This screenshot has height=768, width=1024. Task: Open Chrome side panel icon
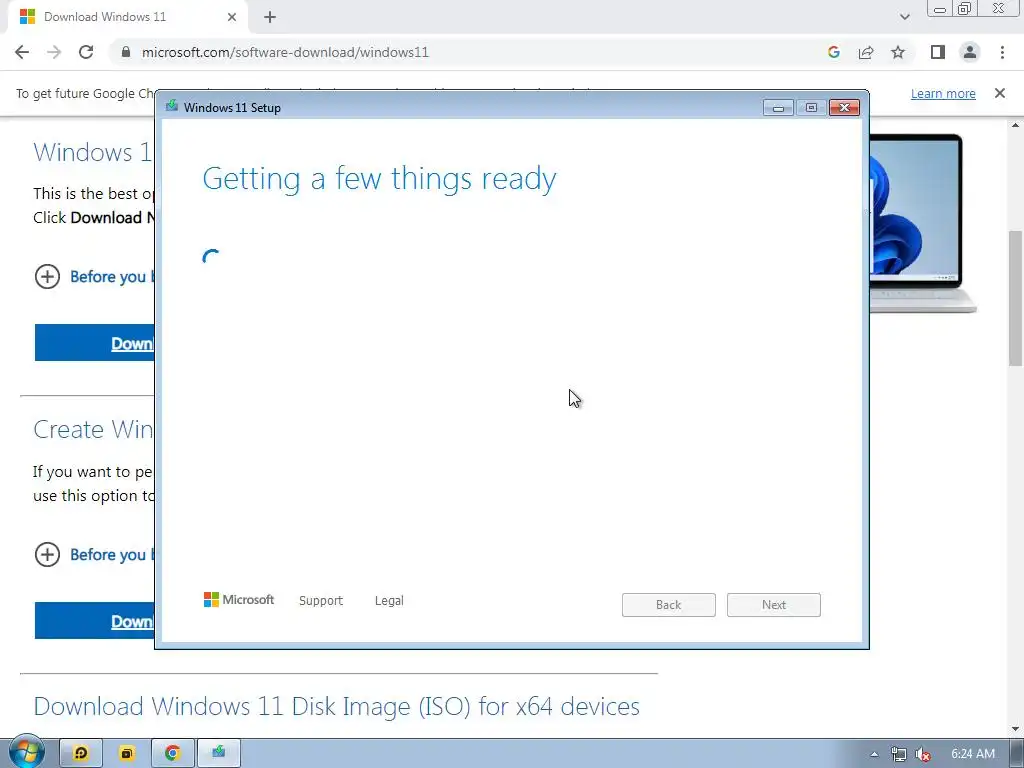pyautogui.click(x=938, y=52)
